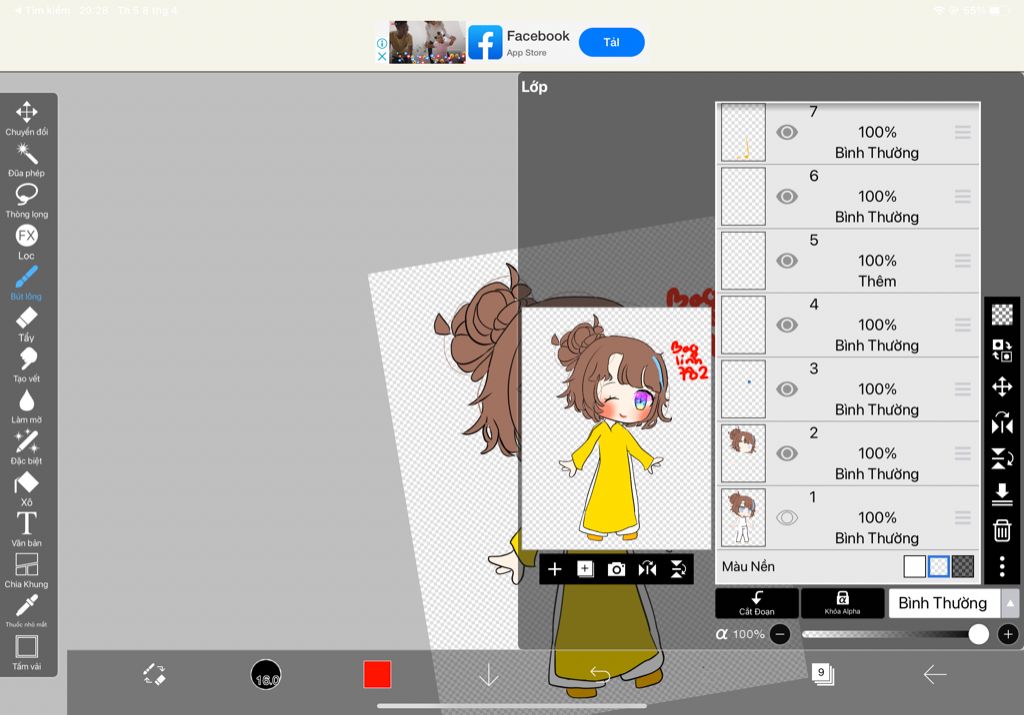The height and width of the screenshot is (715, 1024).
Task: Tap the opacity slider handle
Action: (x=978, y=634)
